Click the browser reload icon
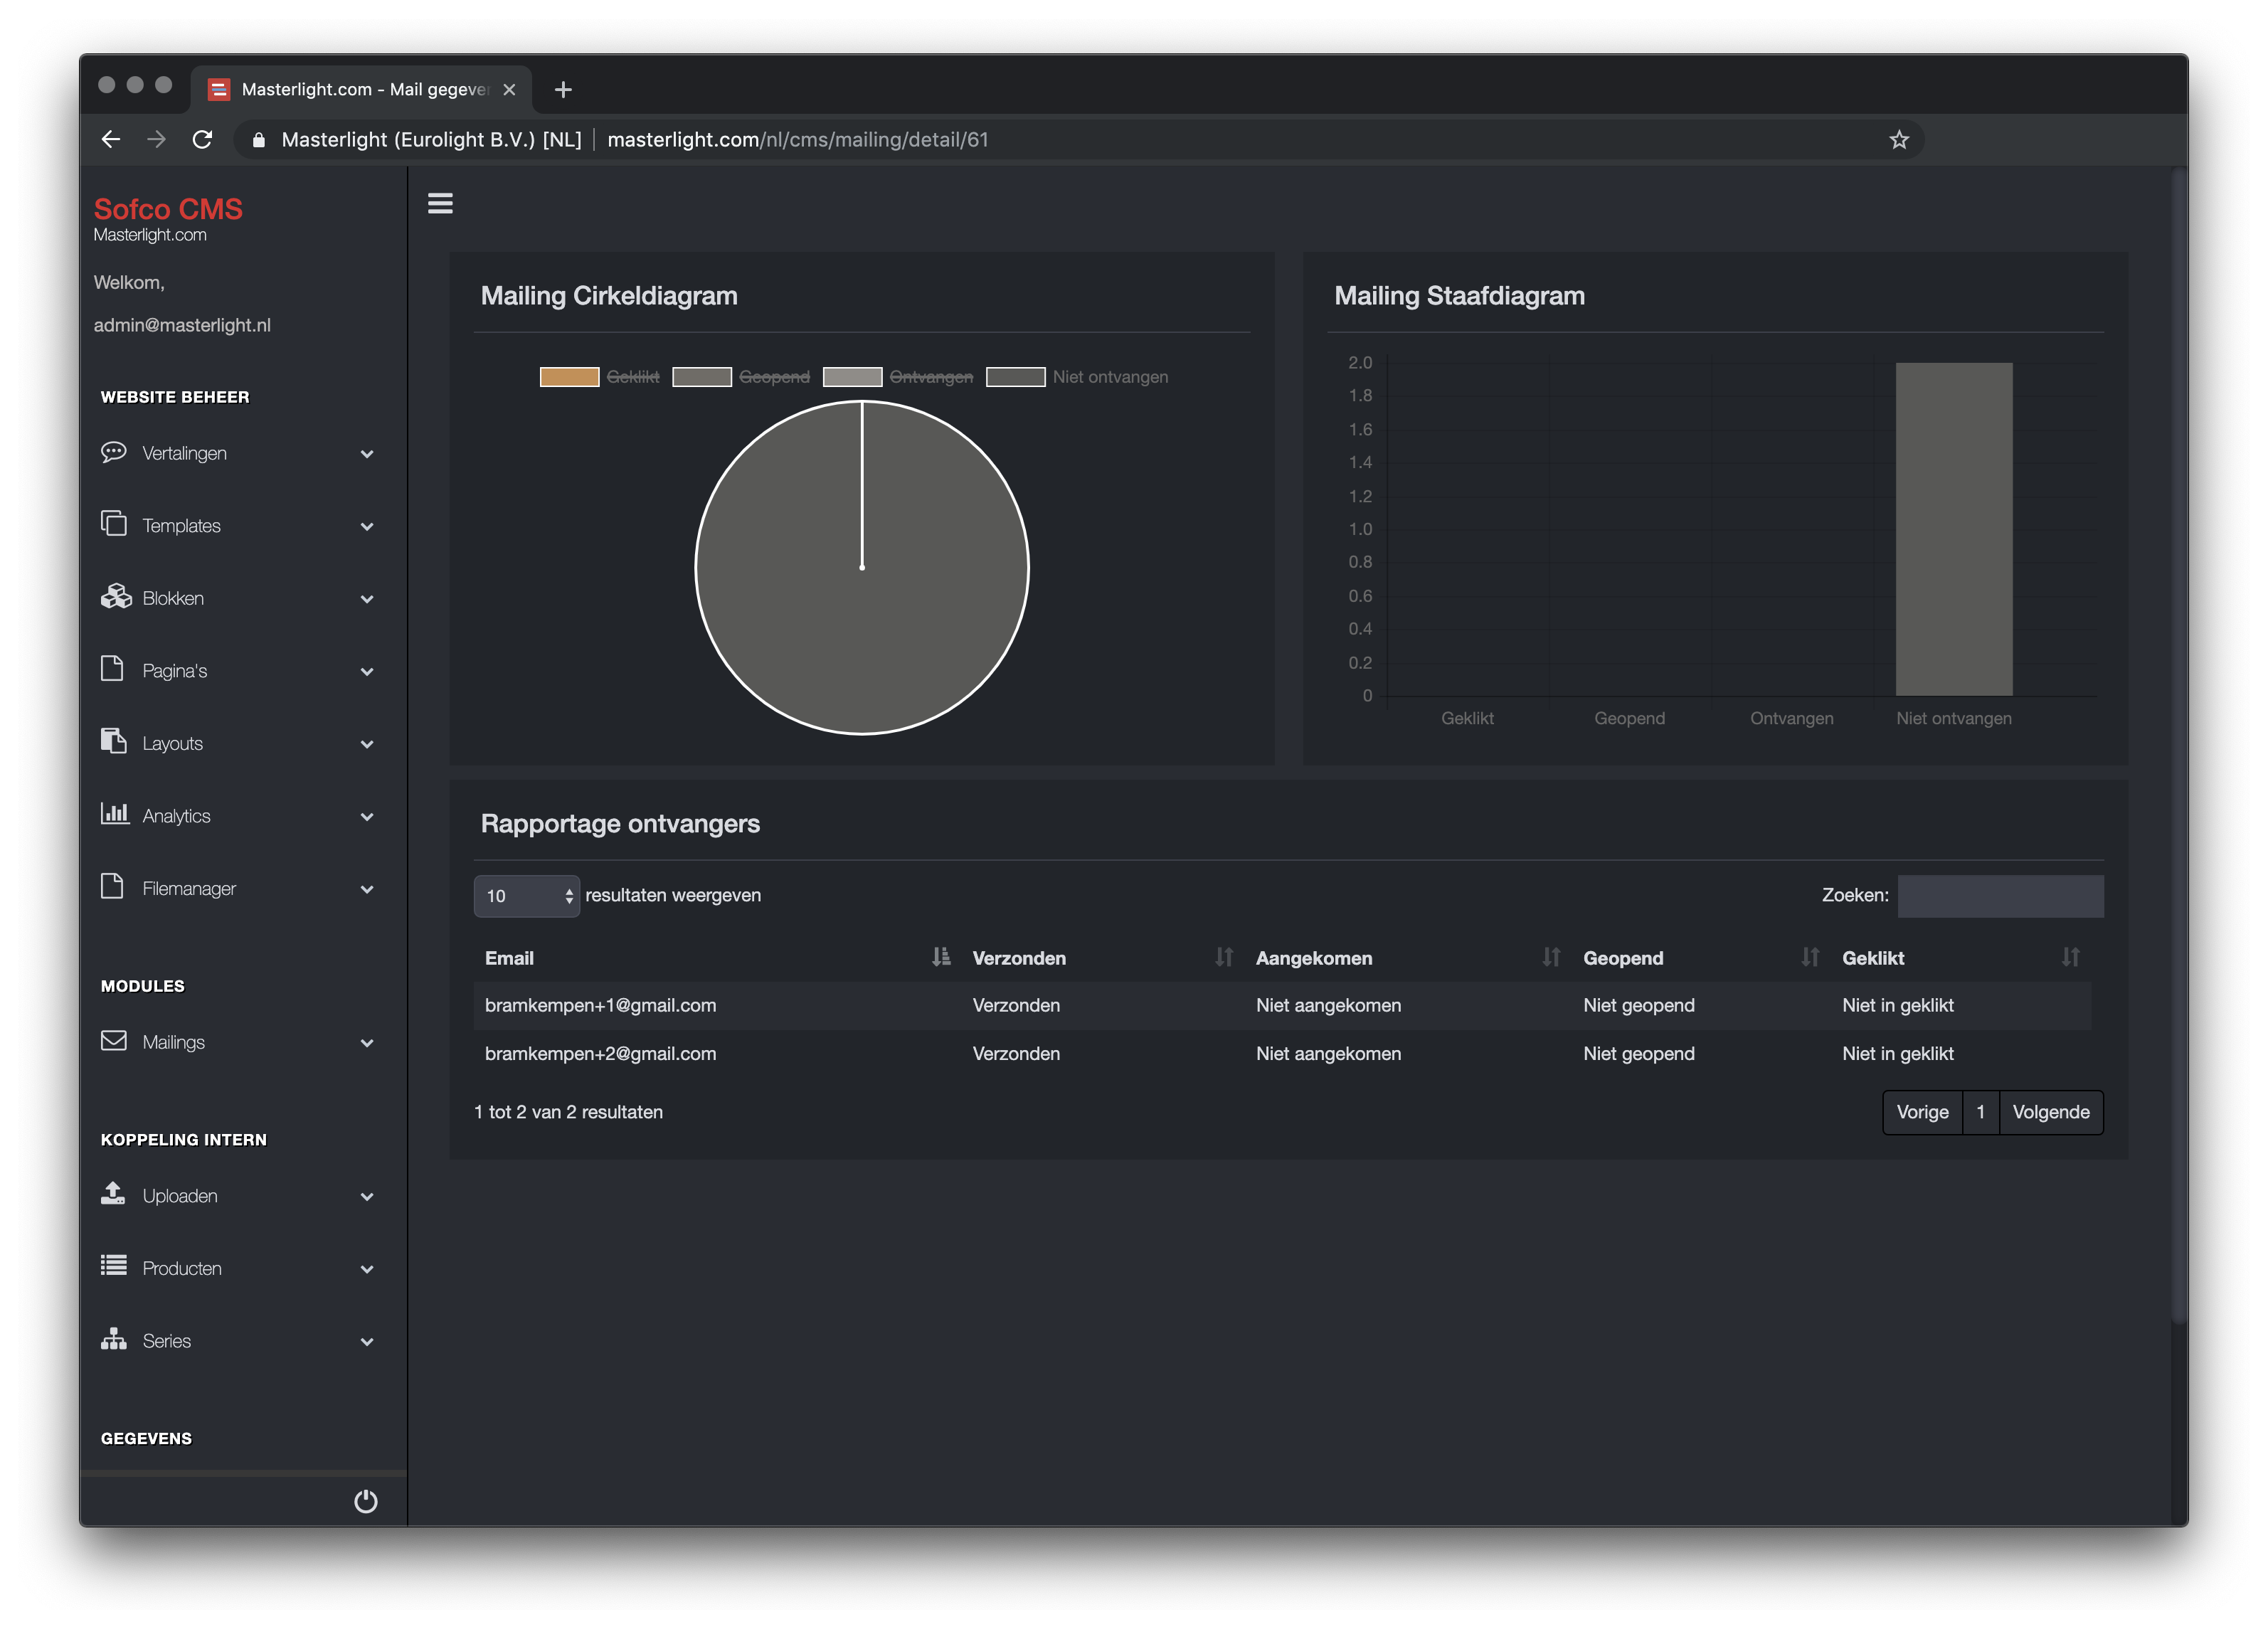The width and height of the screenshot is (2268, 1632). [203, 140]
